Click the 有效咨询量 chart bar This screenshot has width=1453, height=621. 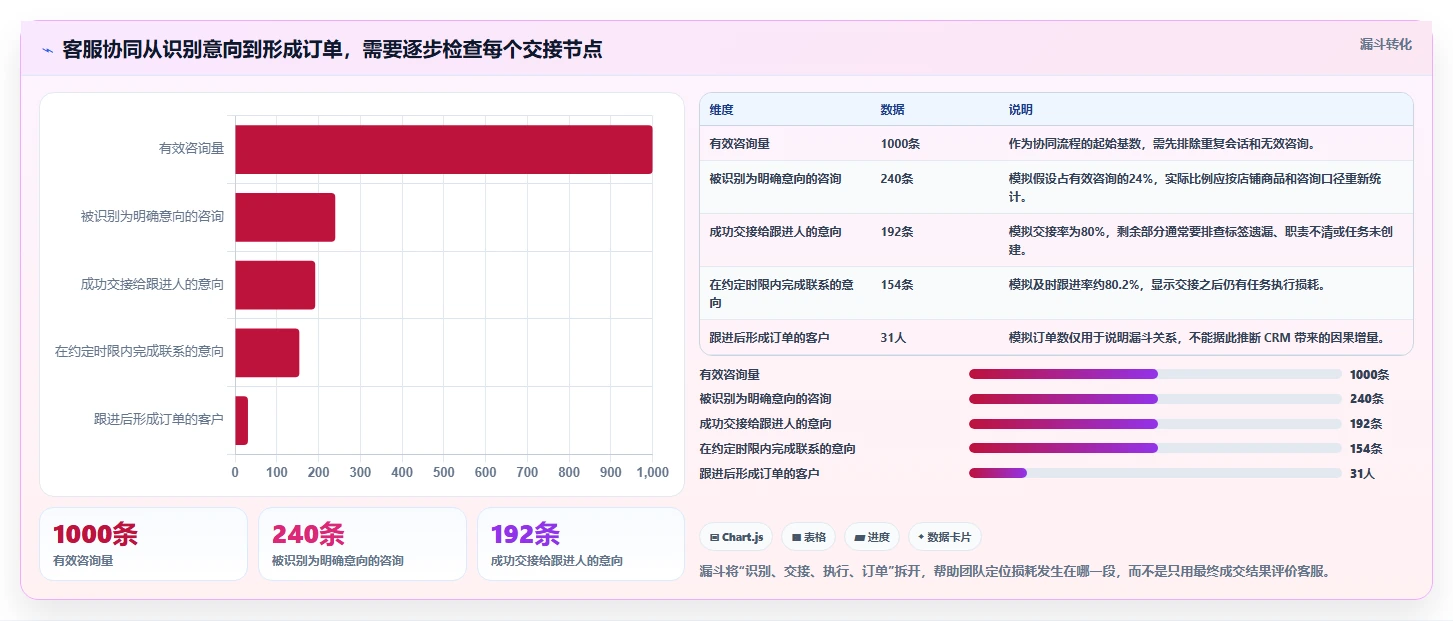coord(444,149)
